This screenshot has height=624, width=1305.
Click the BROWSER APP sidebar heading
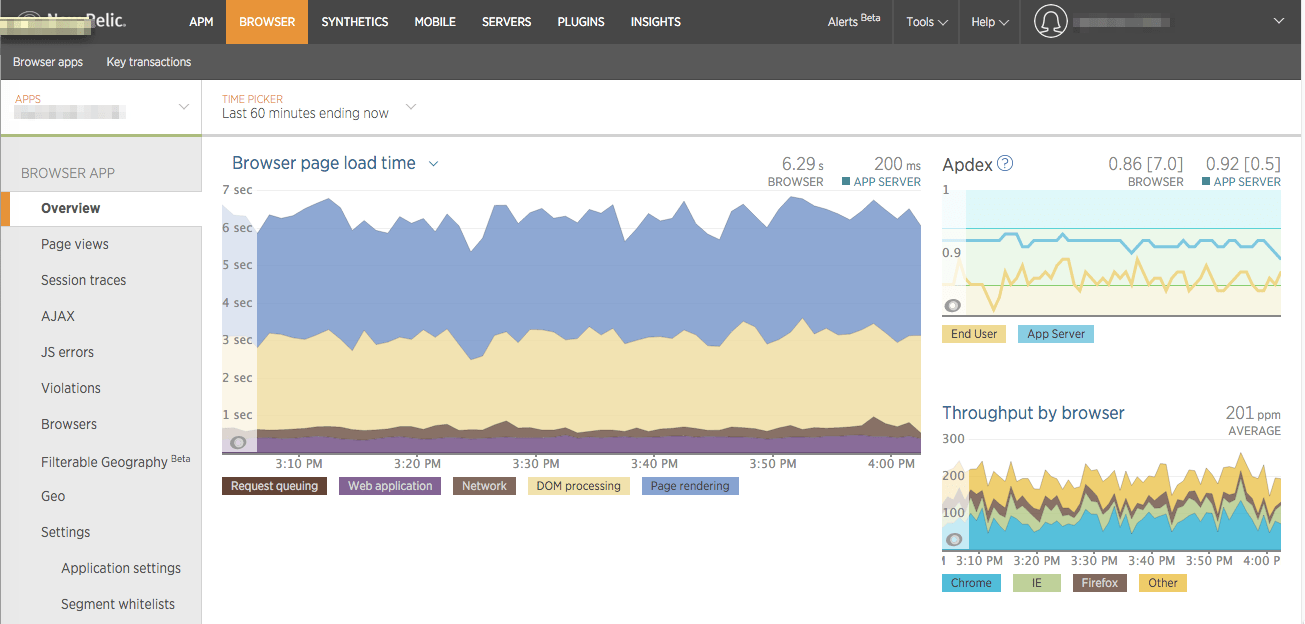coord(68,173)
